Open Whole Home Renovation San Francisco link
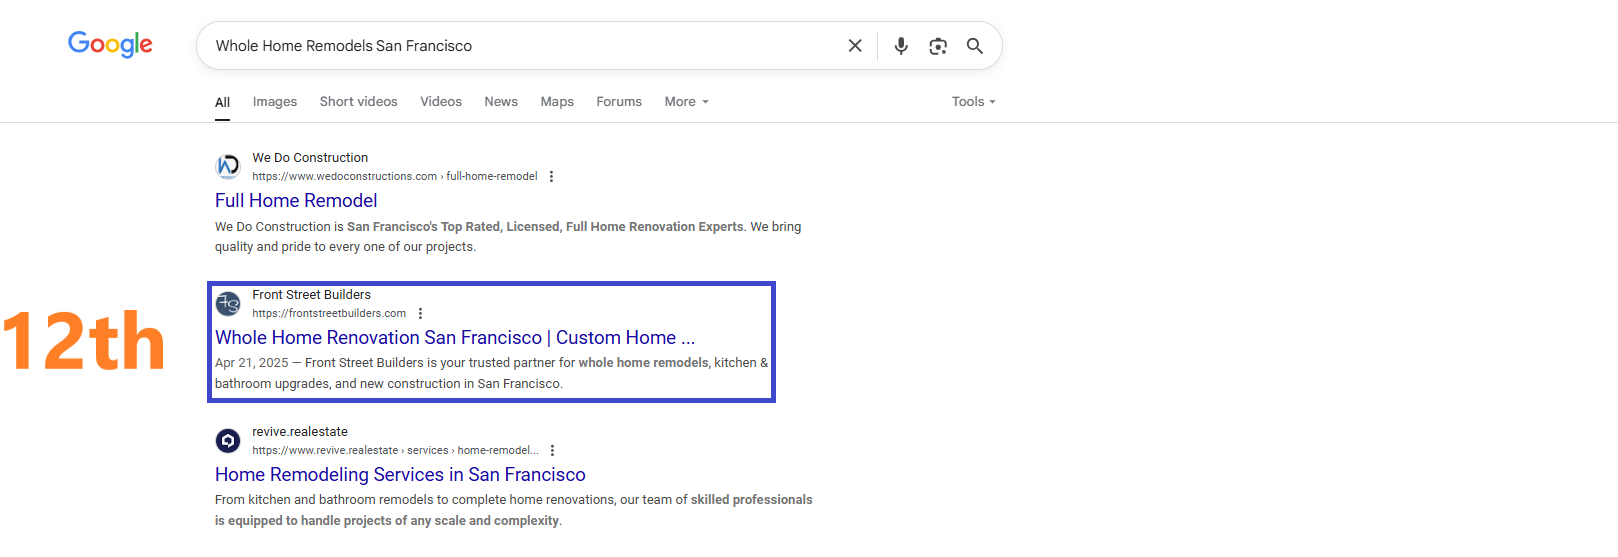Screen dimensions: 1618x557 coord(455,338)
